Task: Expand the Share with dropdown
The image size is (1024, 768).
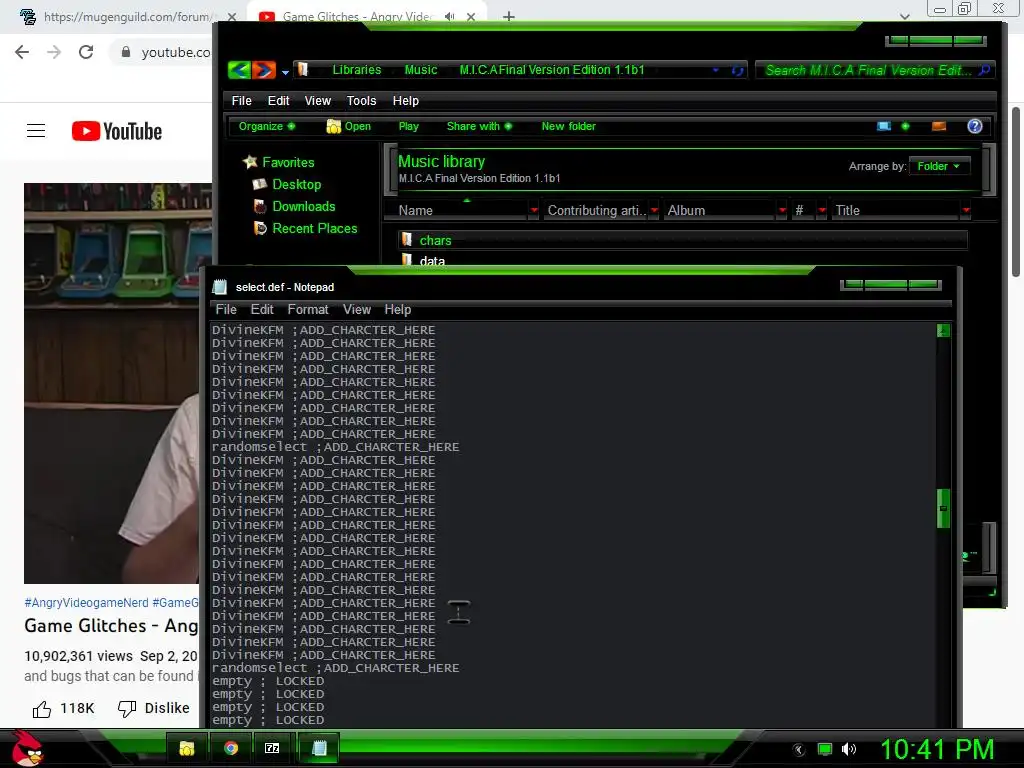Action: [x=479, y=126]
